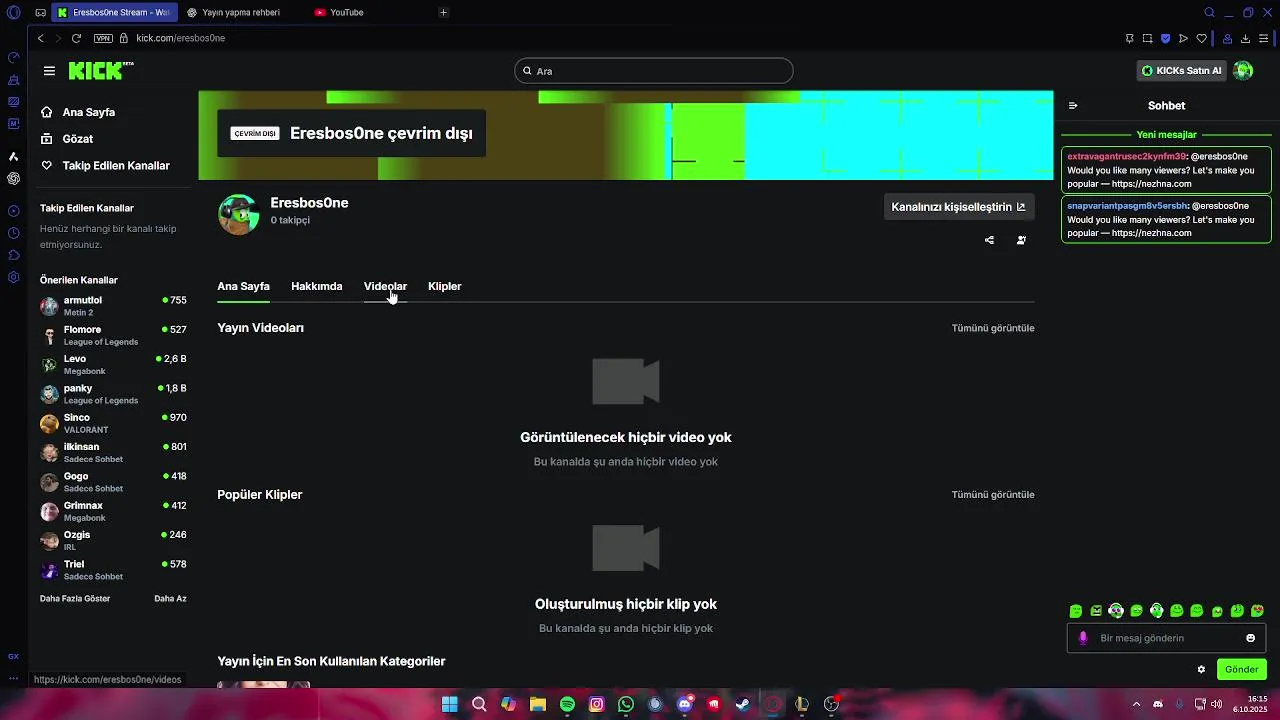
Task: Click the channel moderator icon beside share
Action: pos(1021,240)
